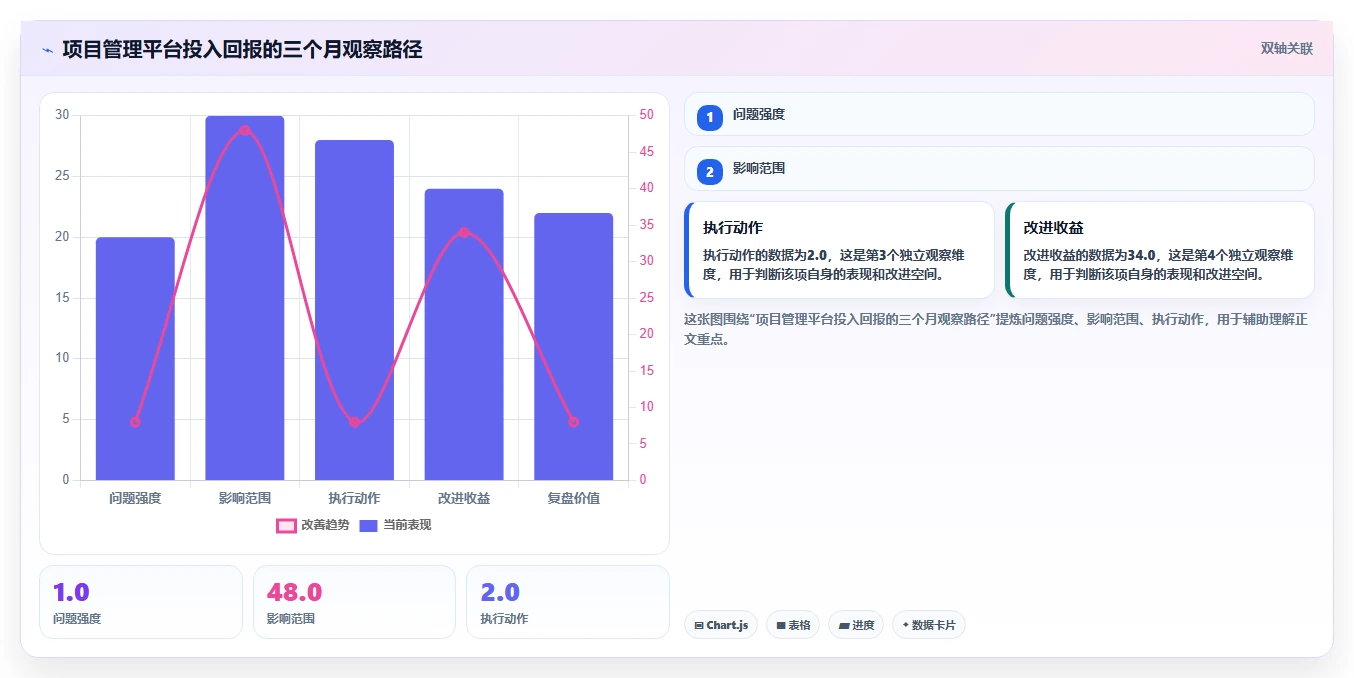The height and width of the screenshot is (678, 1354).
Task: Click the 进度 tag
Action: (856, 625)
